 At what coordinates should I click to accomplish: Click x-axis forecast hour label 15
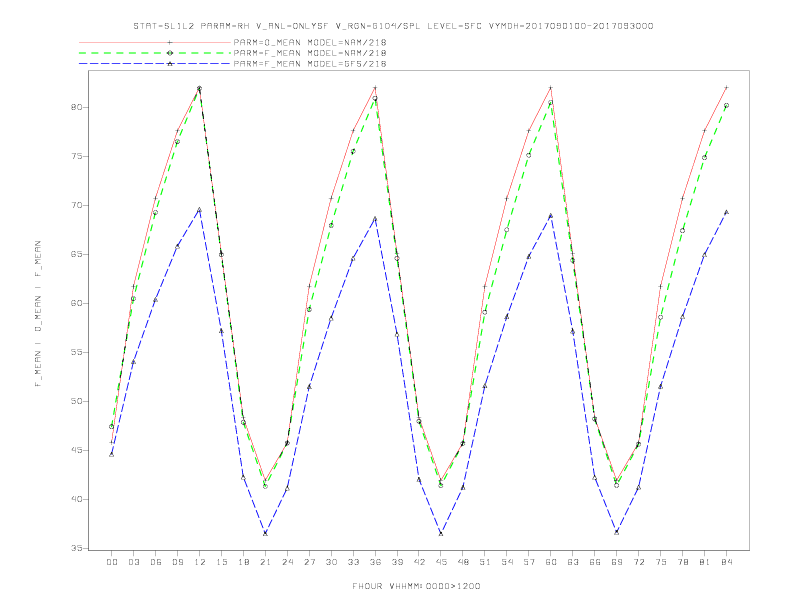[221, 563]
